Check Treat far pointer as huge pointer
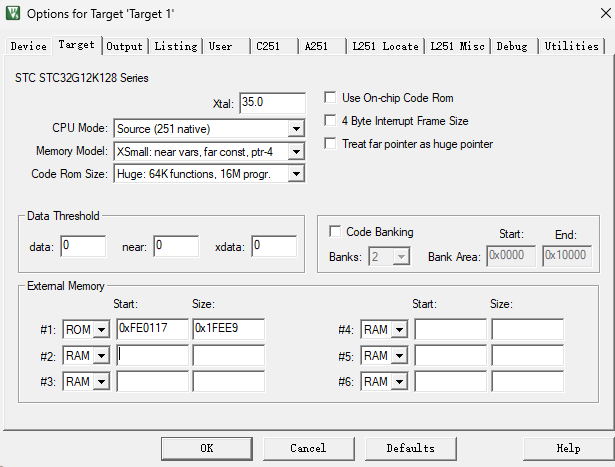 pos(330,144)
